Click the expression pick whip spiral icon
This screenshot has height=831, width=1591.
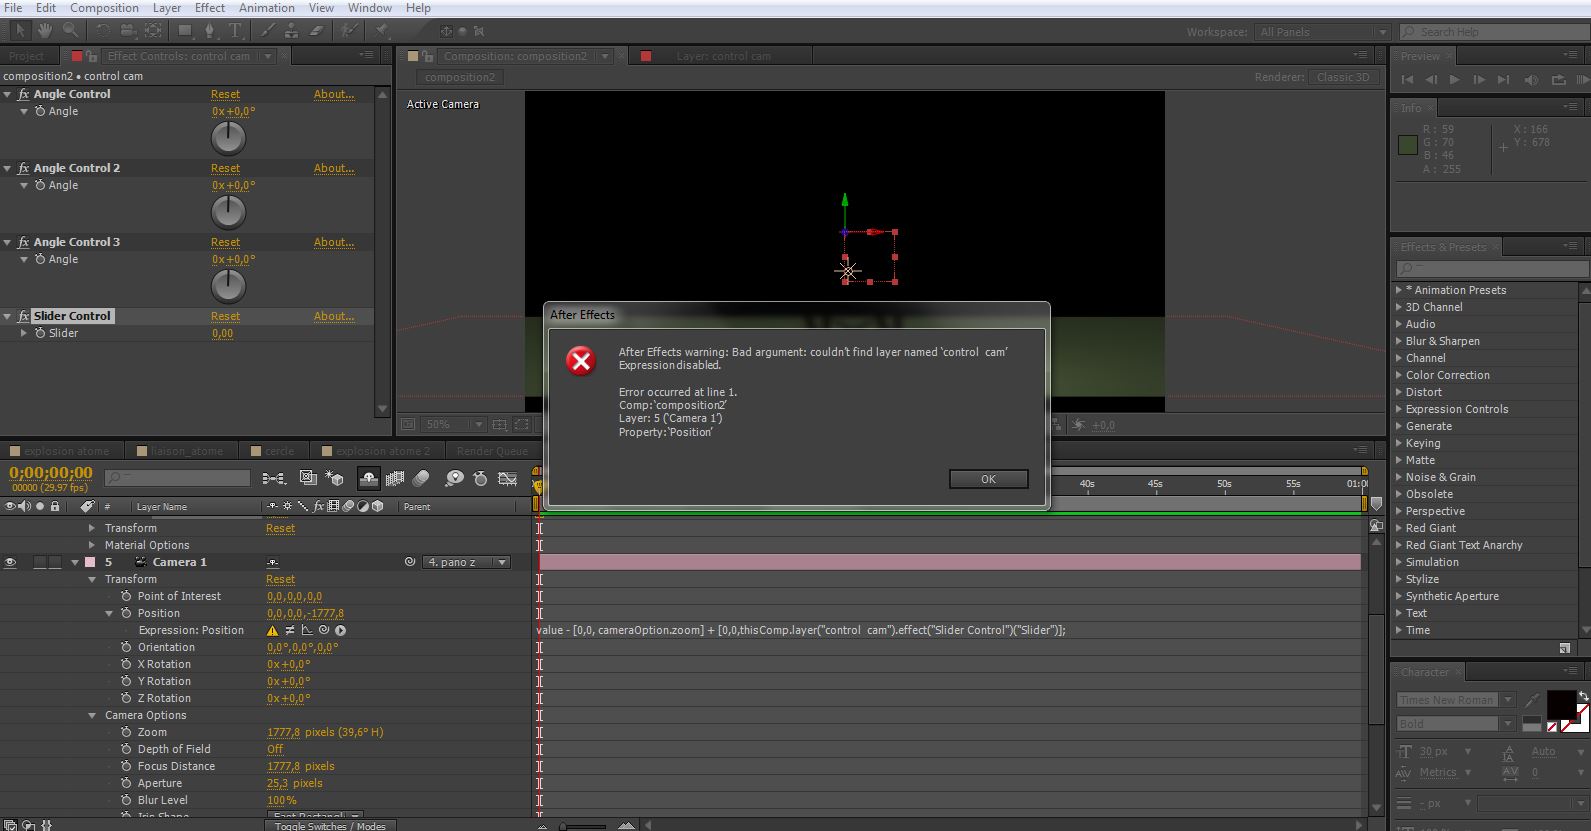point(324,630)
